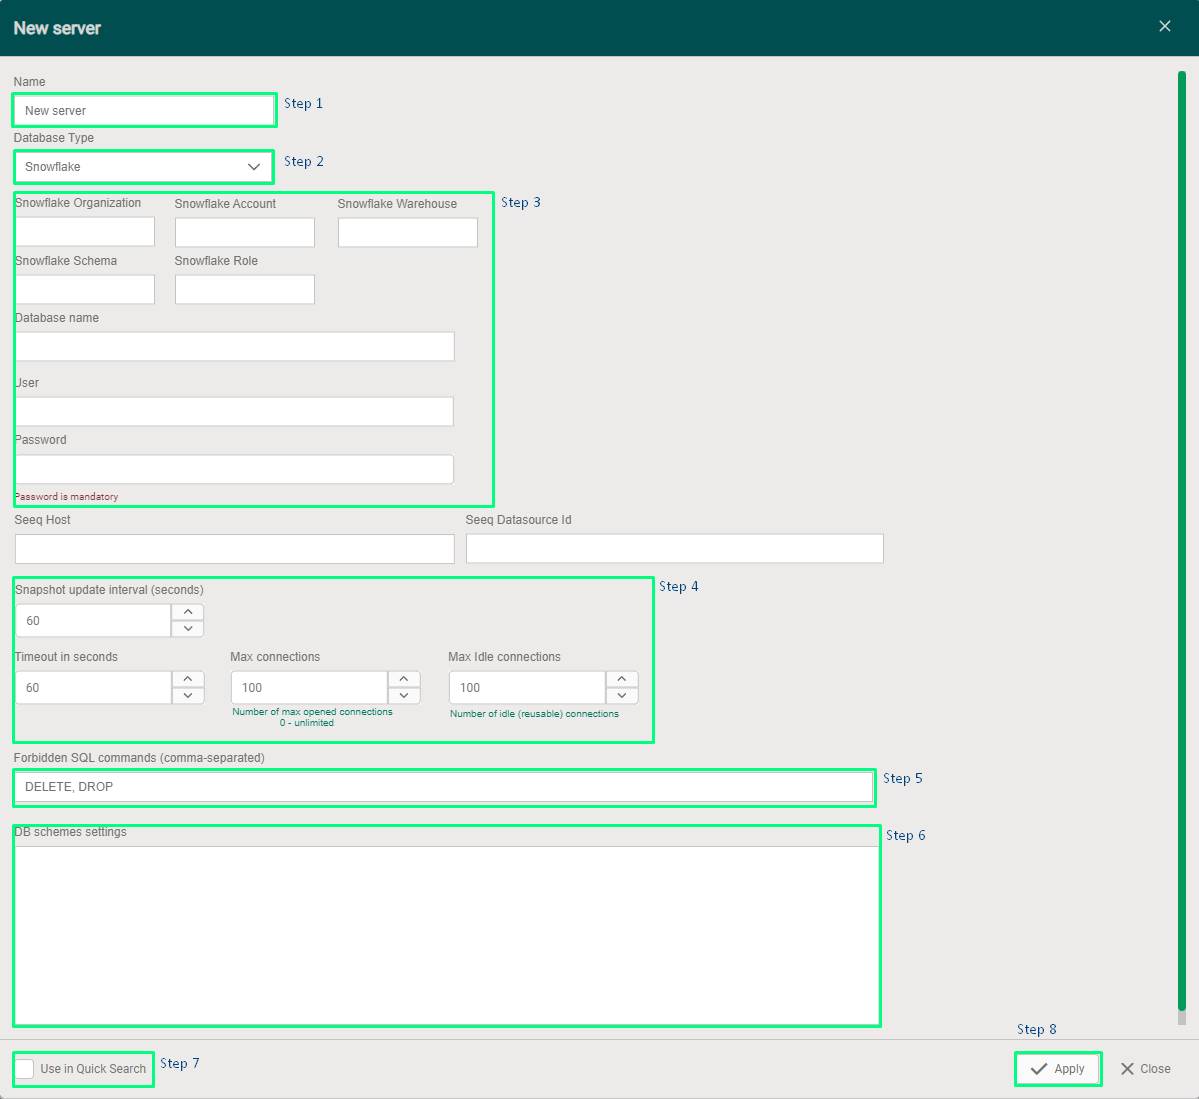
Task: Click the Snowflake Role field
Action: [x=245, y=290]
